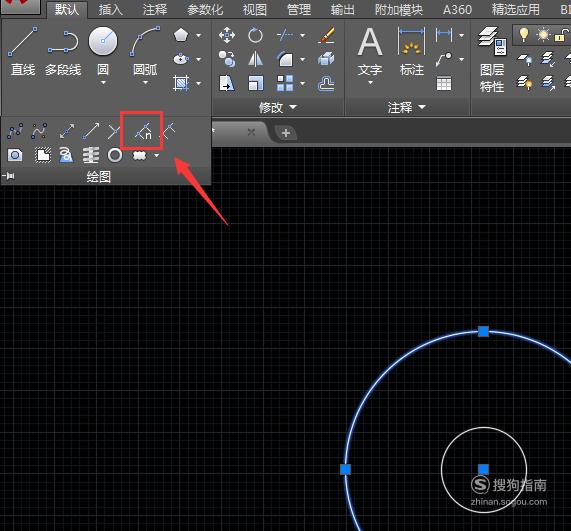Image resolution: width=571 pixels, height=531 pixels.
Task: Switch to the 管理 ribbon tab
Action: click(x=299, y=10)
